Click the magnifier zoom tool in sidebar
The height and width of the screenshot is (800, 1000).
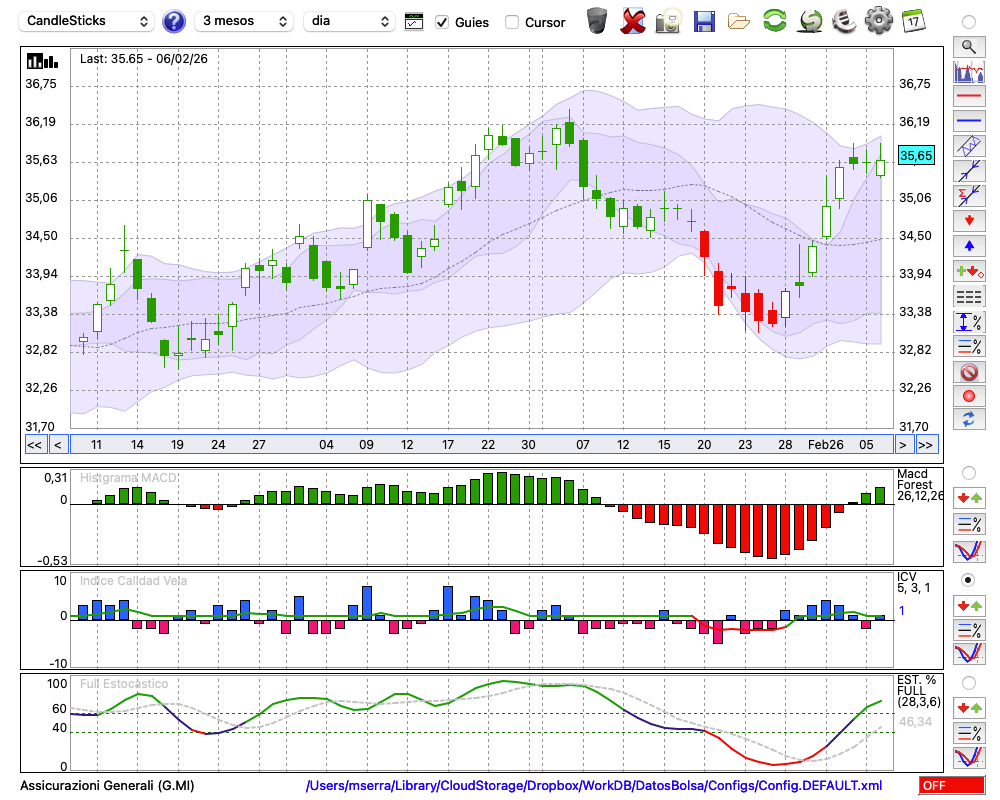[x=968, y=46]
